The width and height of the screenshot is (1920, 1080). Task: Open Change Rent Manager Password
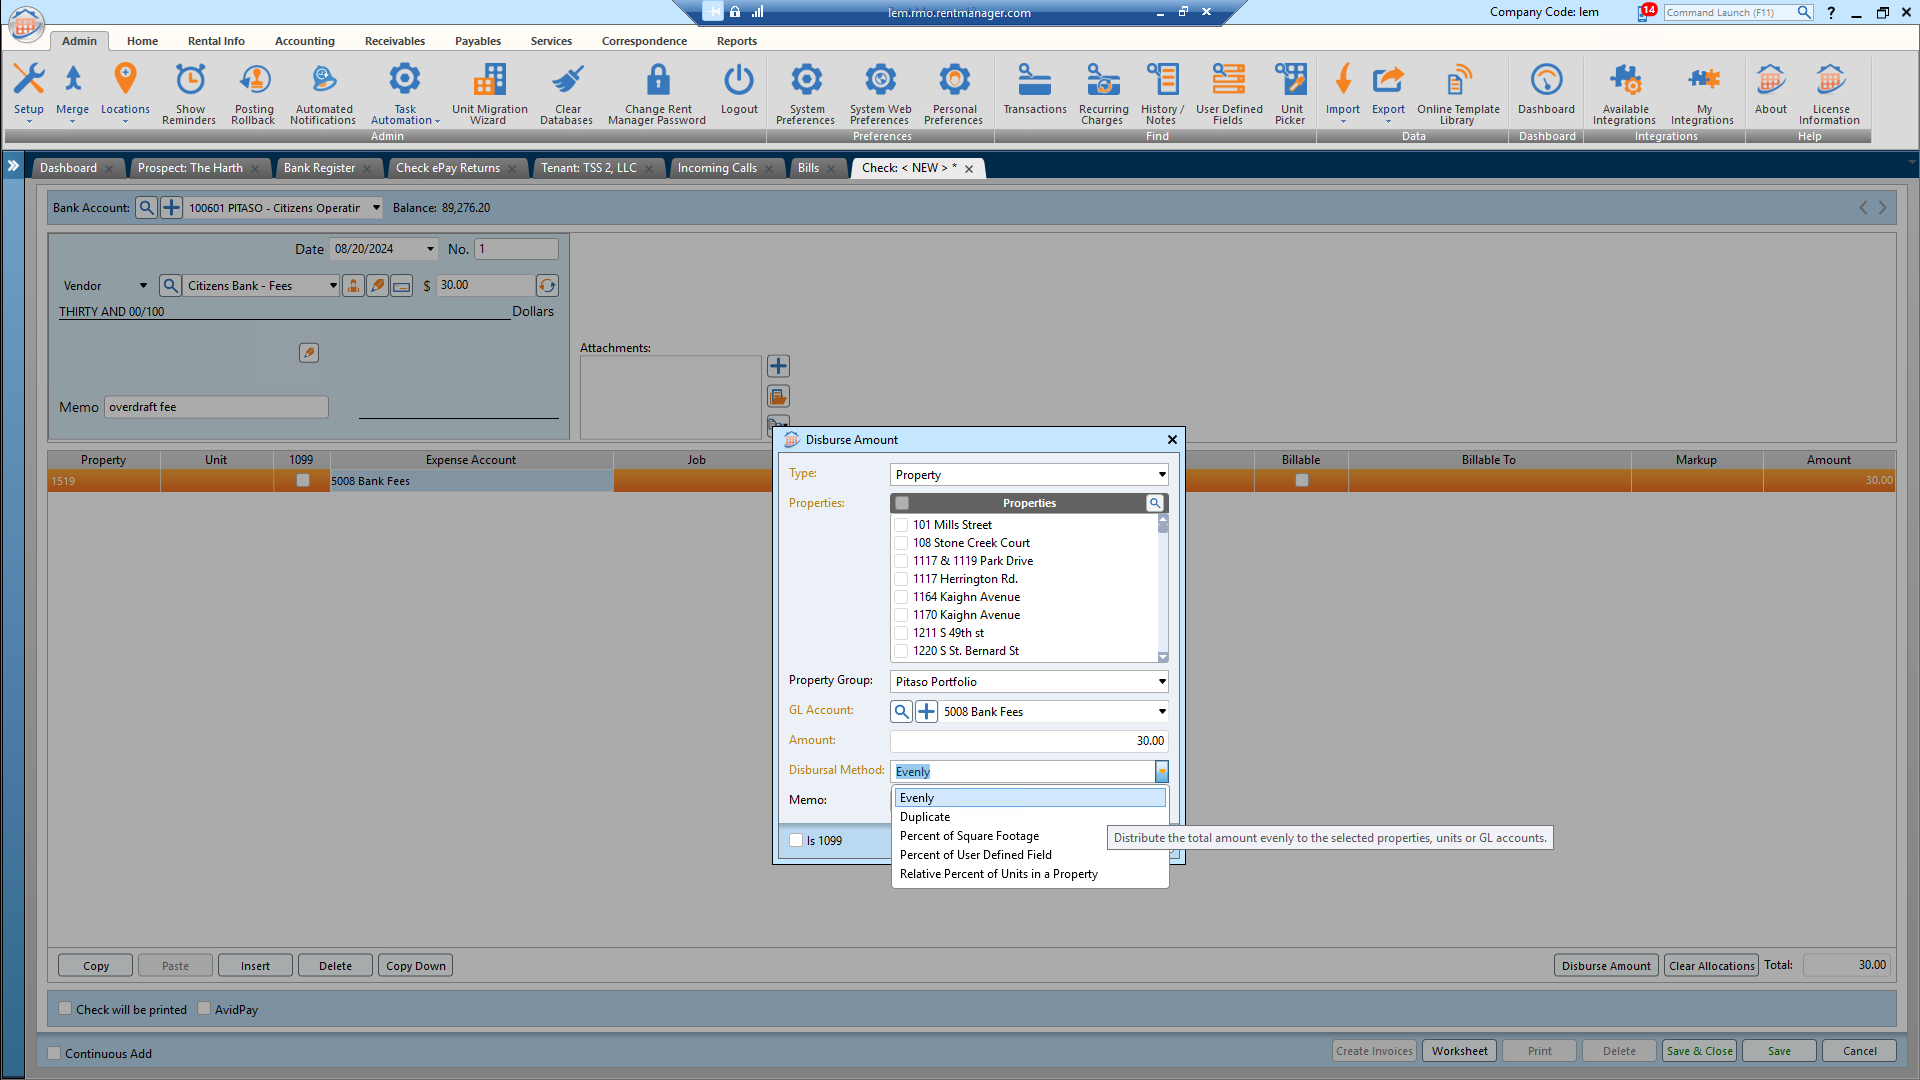657,93
